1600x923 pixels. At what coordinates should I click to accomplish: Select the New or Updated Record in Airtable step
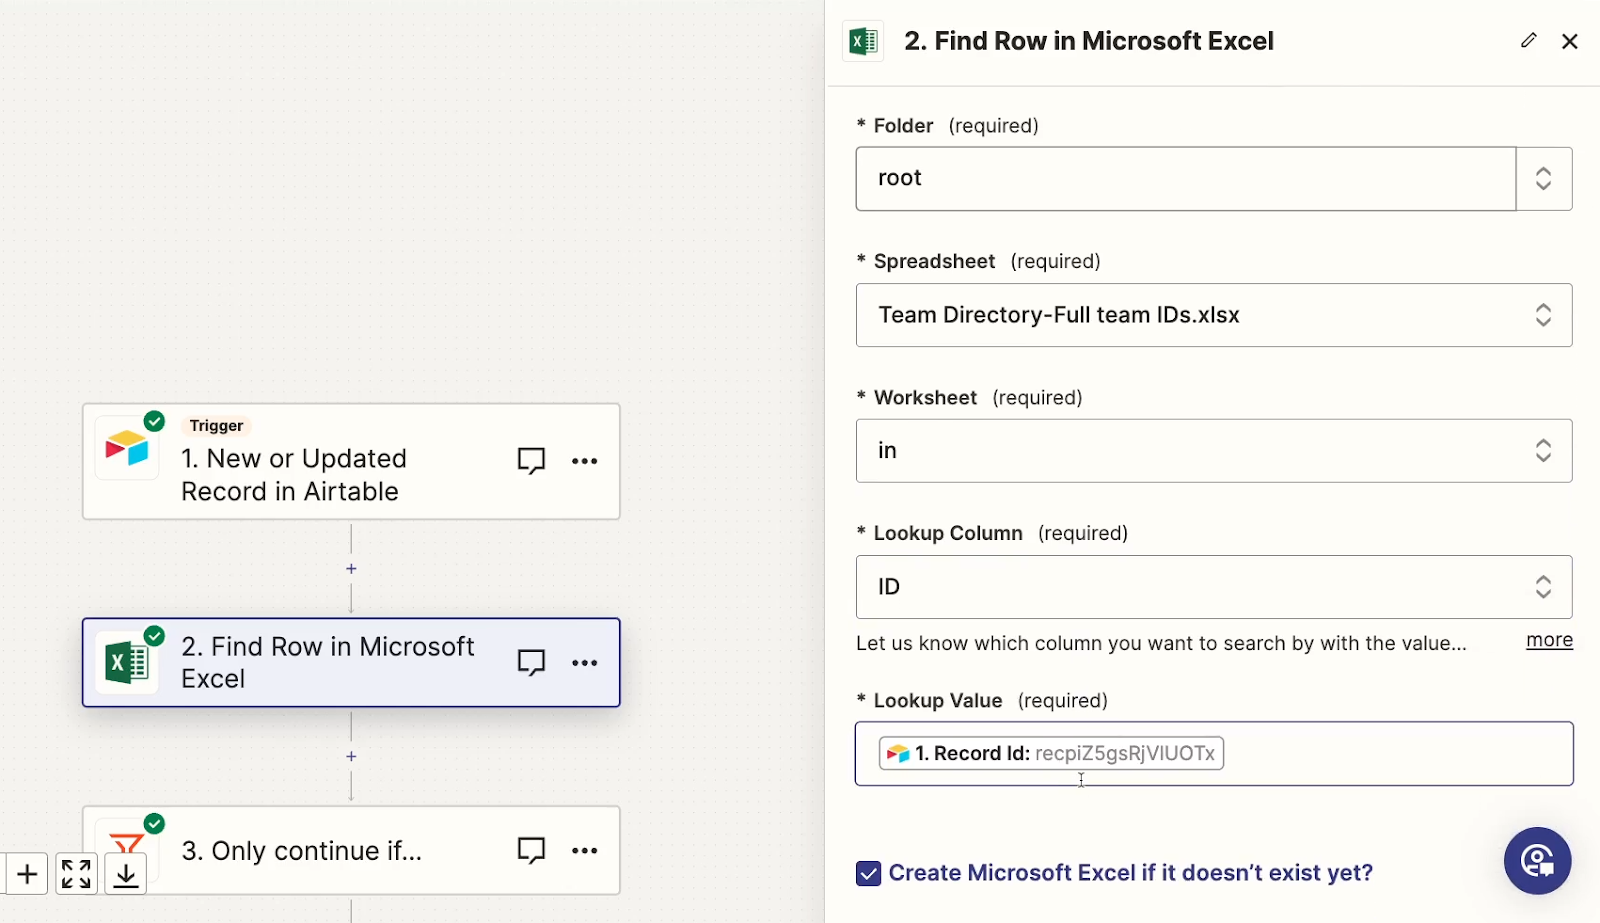point(351,462)
